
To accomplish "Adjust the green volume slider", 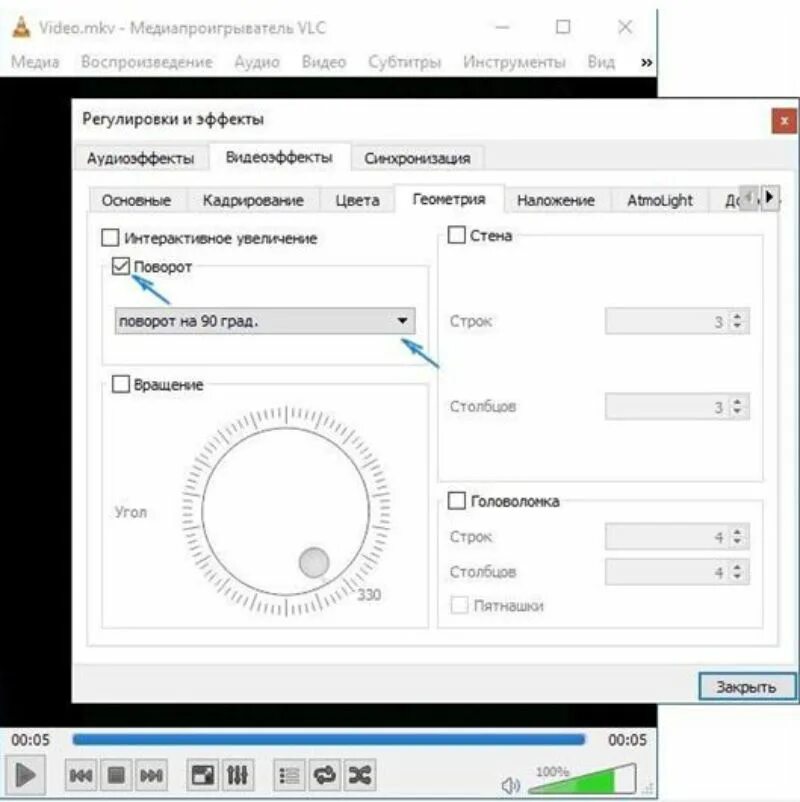I will [583, 780].
